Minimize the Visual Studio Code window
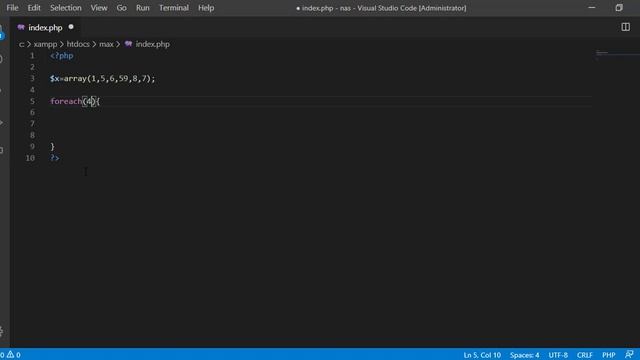 [x=591, y=8]
